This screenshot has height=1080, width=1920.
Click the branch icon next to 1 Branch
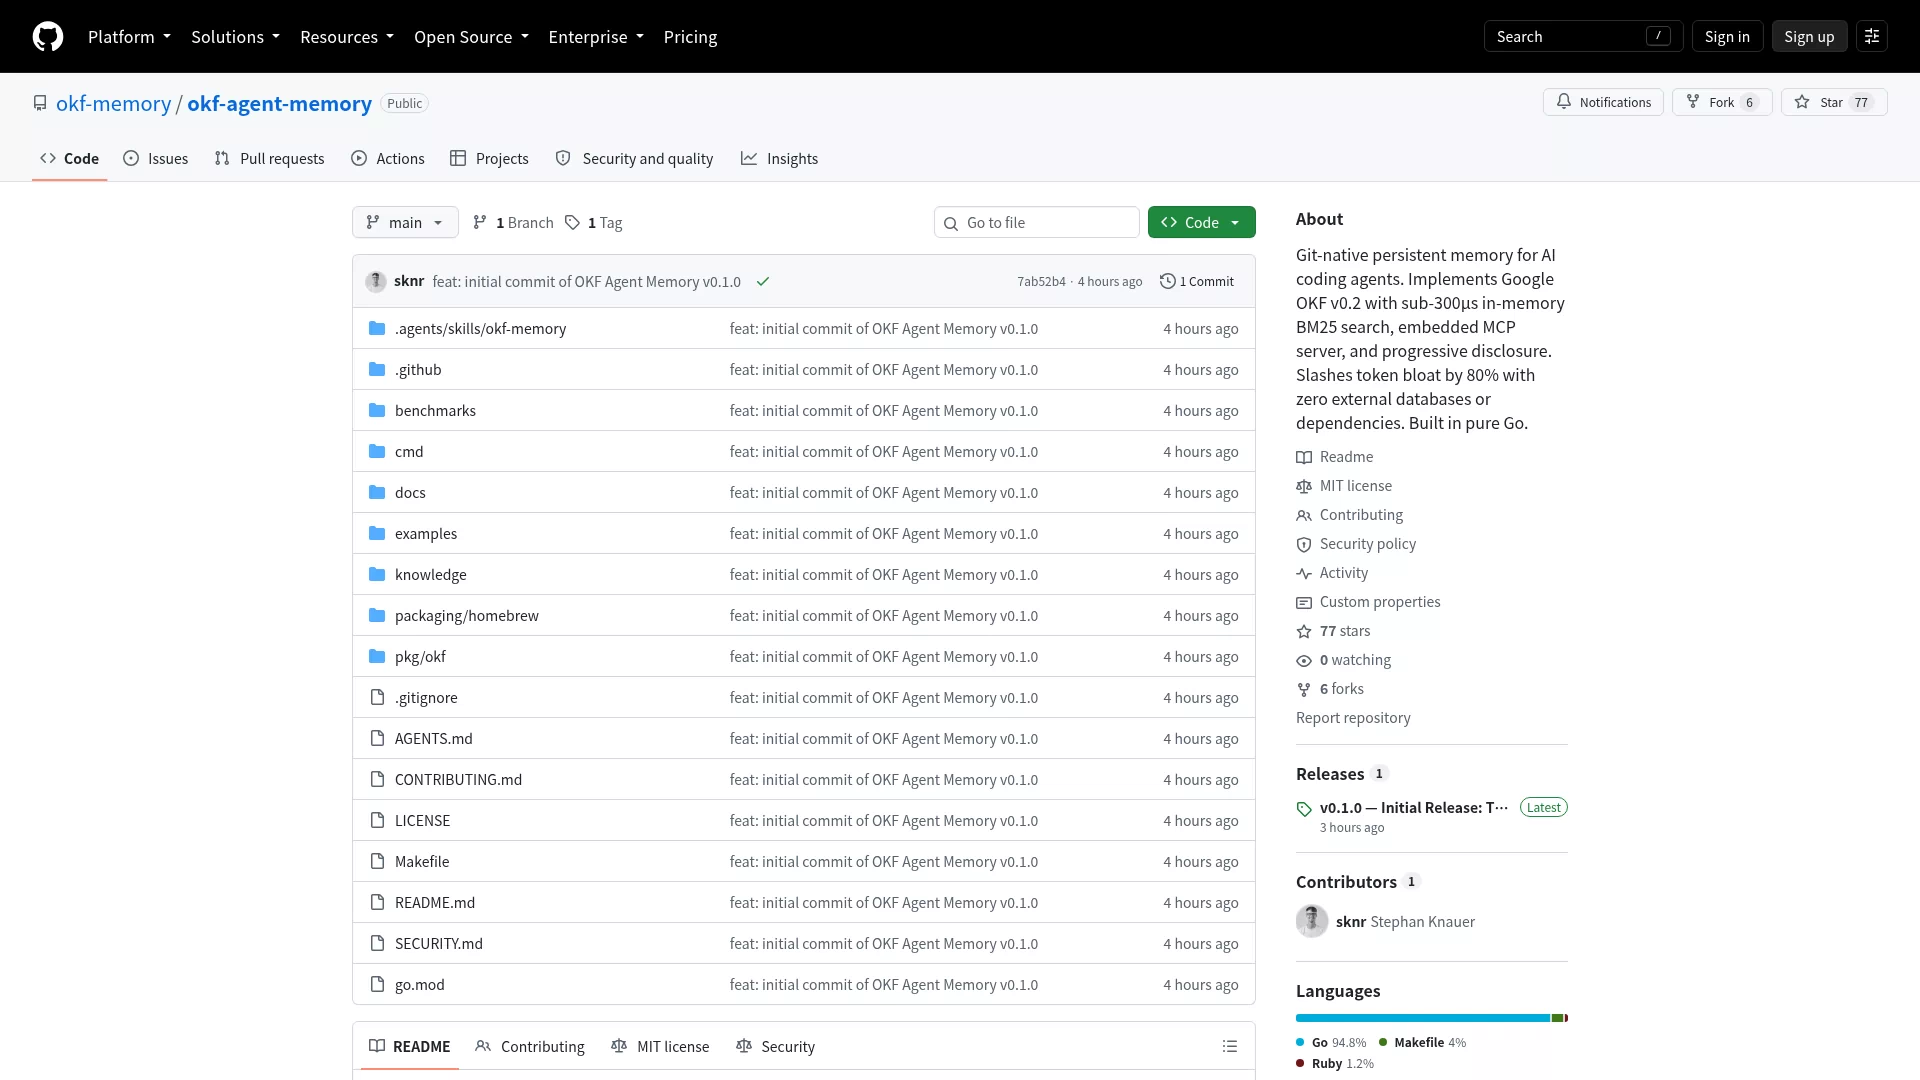pyautogui.click(x=480, y=223)
